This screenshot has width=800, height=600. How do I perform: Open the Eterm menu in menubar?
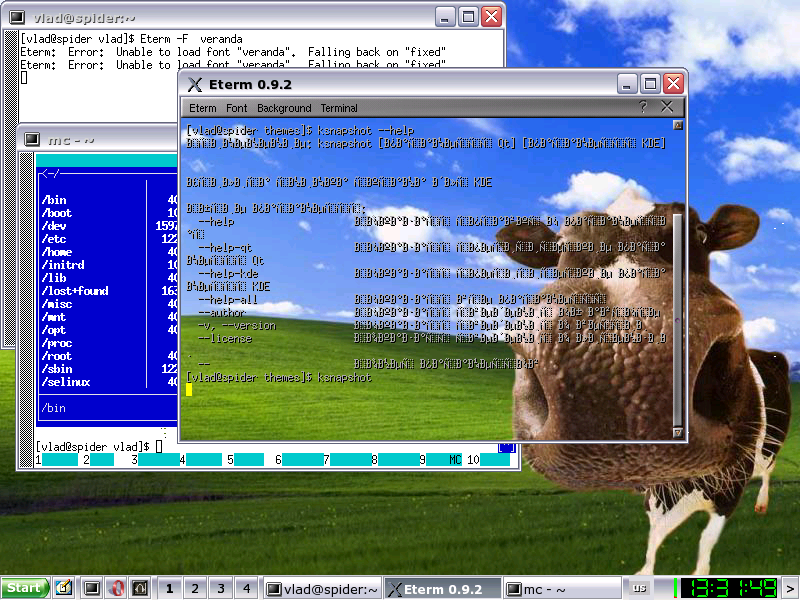[202, 108]
